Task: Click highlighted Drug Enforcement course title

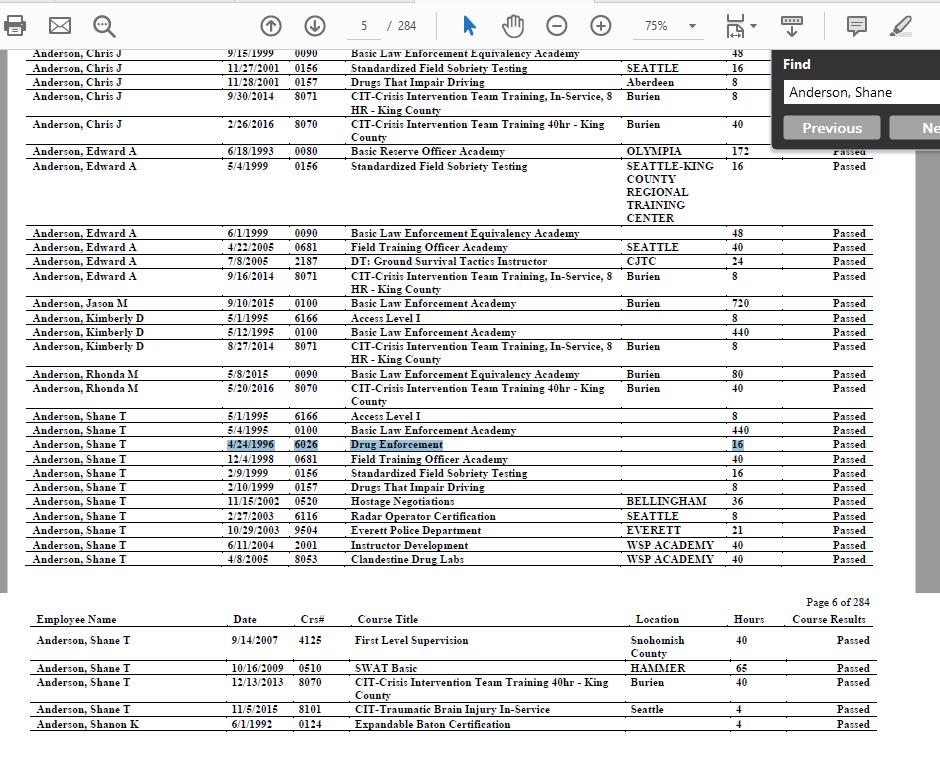Action: click(x=397, y=445)
